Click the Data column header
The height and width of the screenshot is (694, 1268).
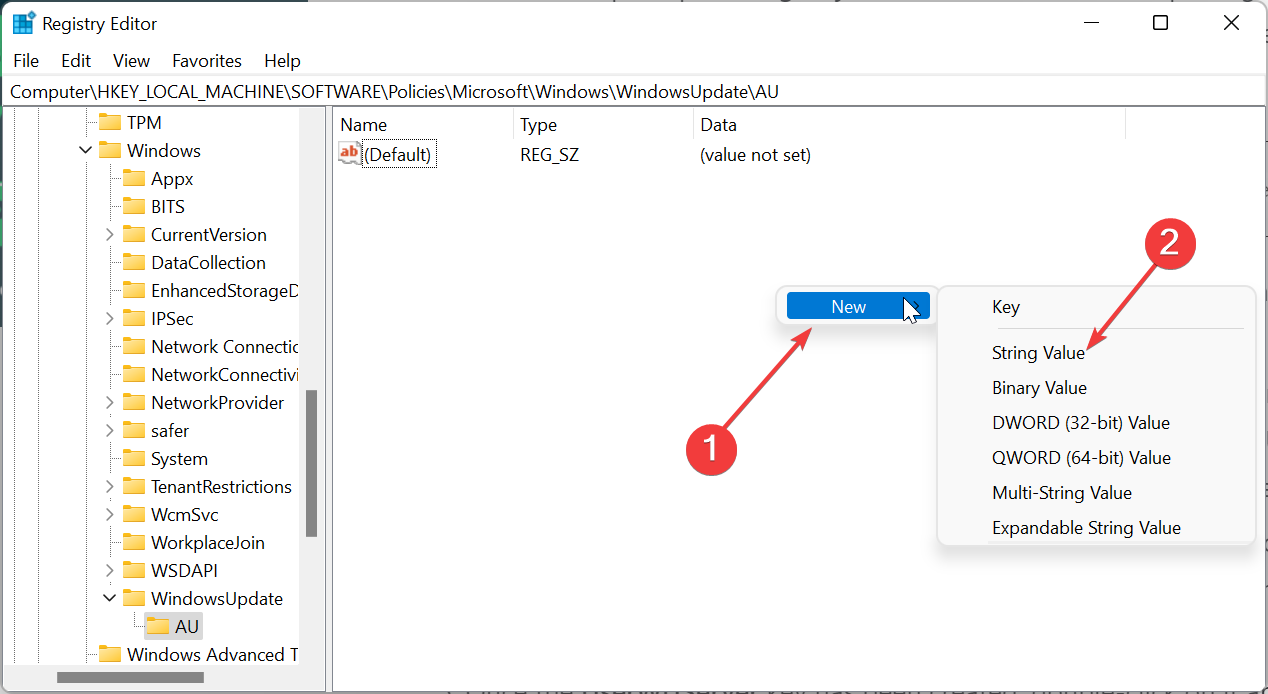click(909, 125)
